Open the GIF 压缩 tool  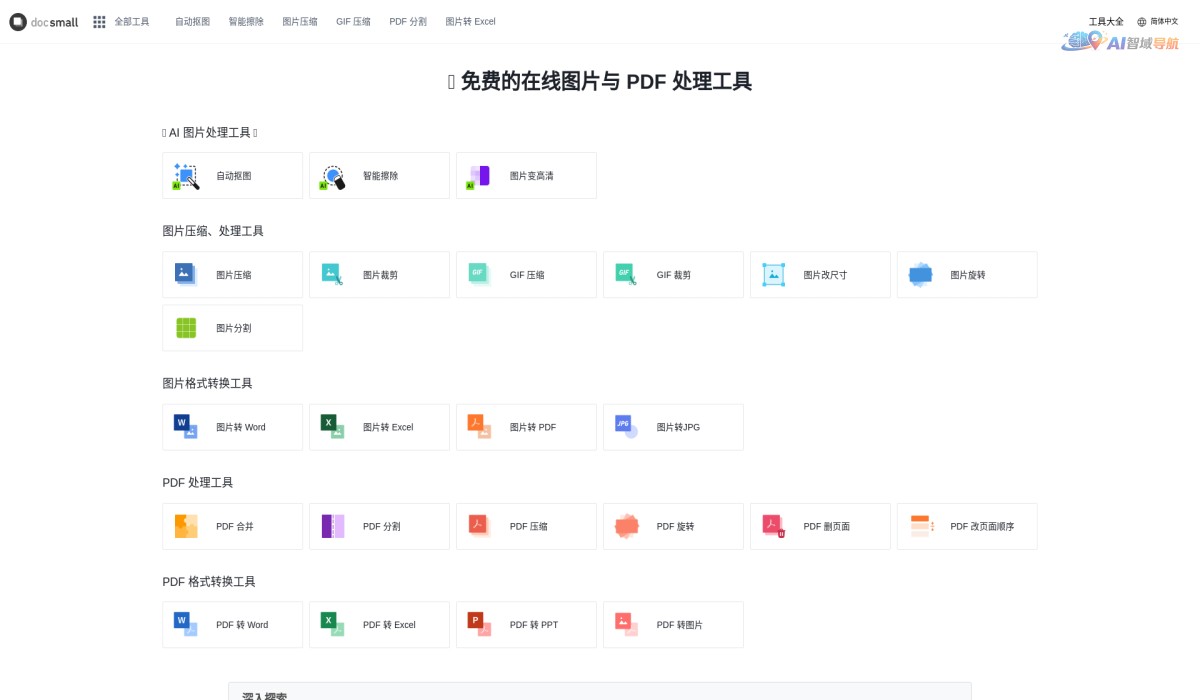[x=526, y=274]
